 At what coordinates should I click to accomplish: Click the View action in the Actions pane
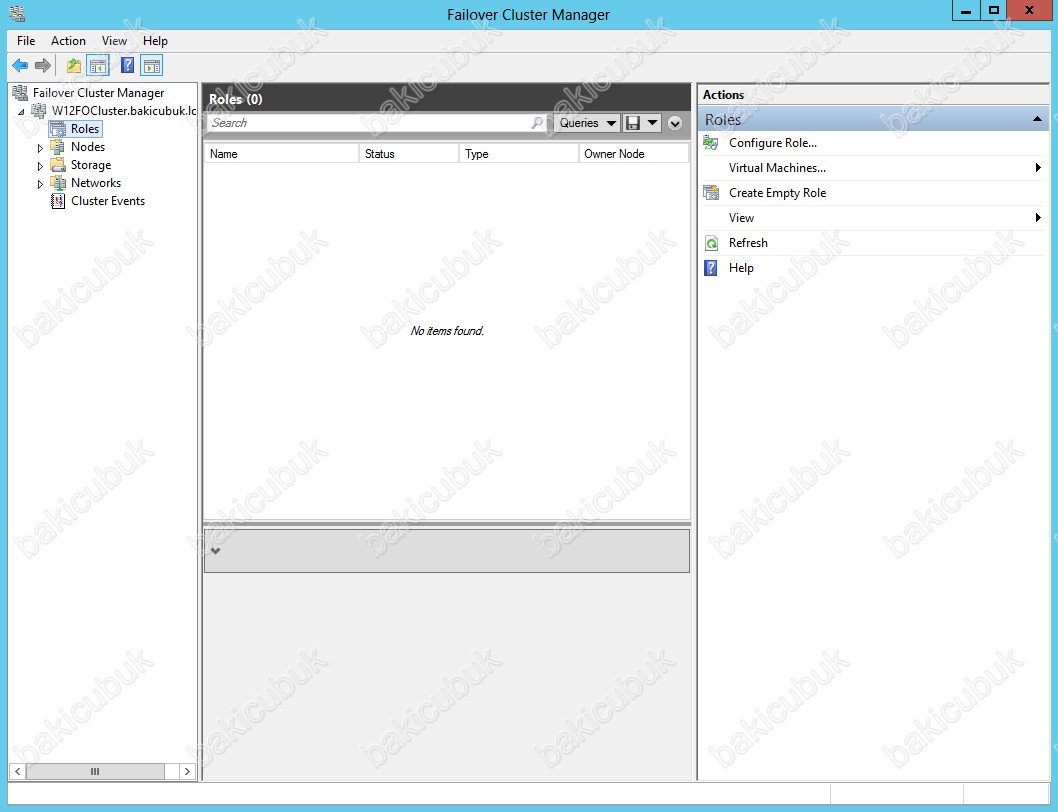pyautogui.click(x=741, y=218)
